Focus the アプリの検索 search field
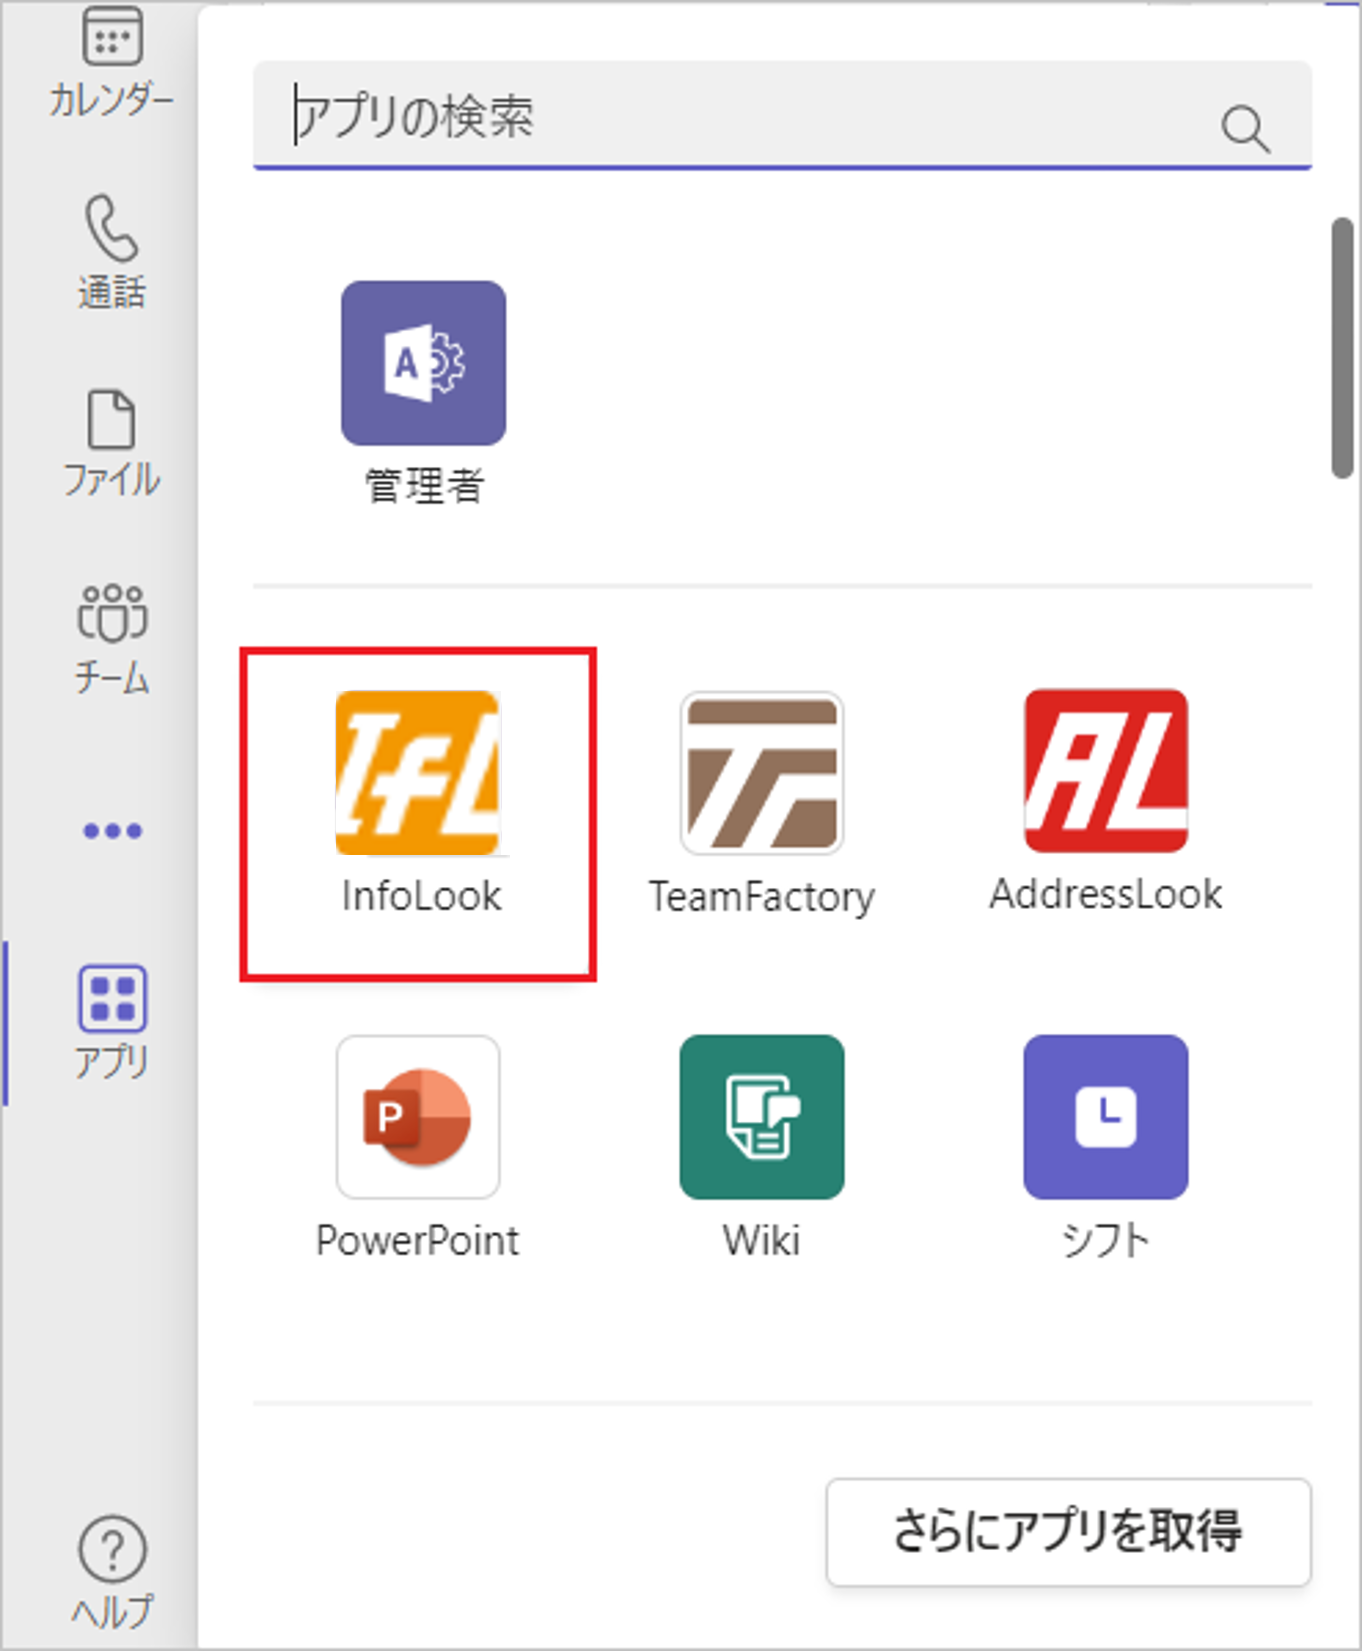Image resolution: width=1362 pixels, height=1651 pixels. coord(782,115)
